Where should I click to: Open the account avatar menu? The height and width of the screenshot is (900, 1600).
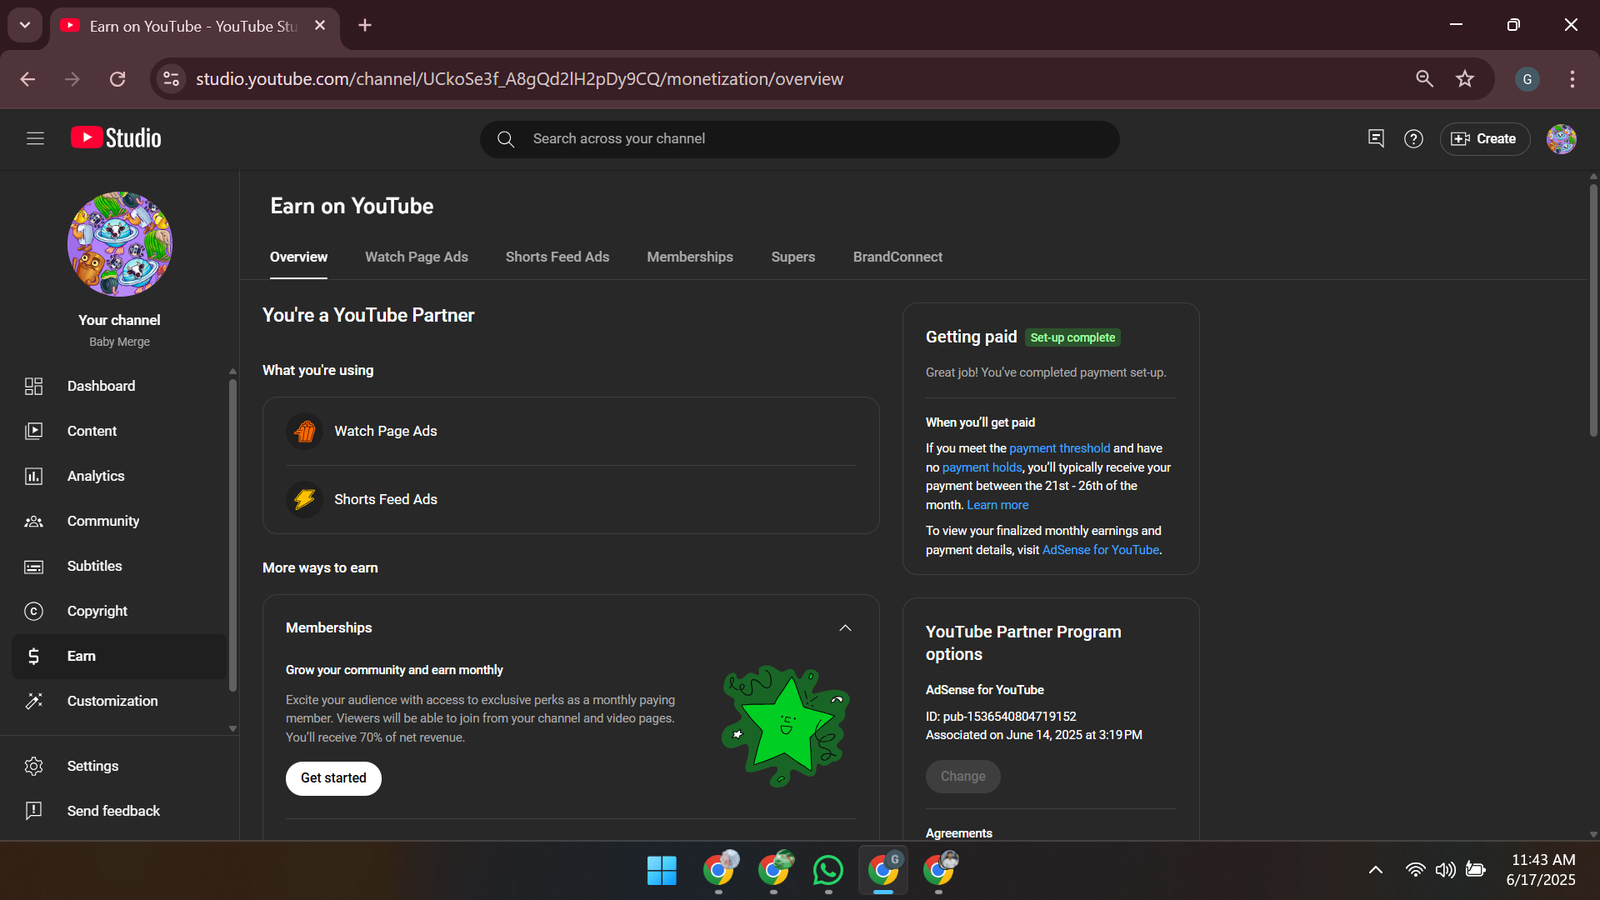pyautogui.click(x=1561, y=139)
